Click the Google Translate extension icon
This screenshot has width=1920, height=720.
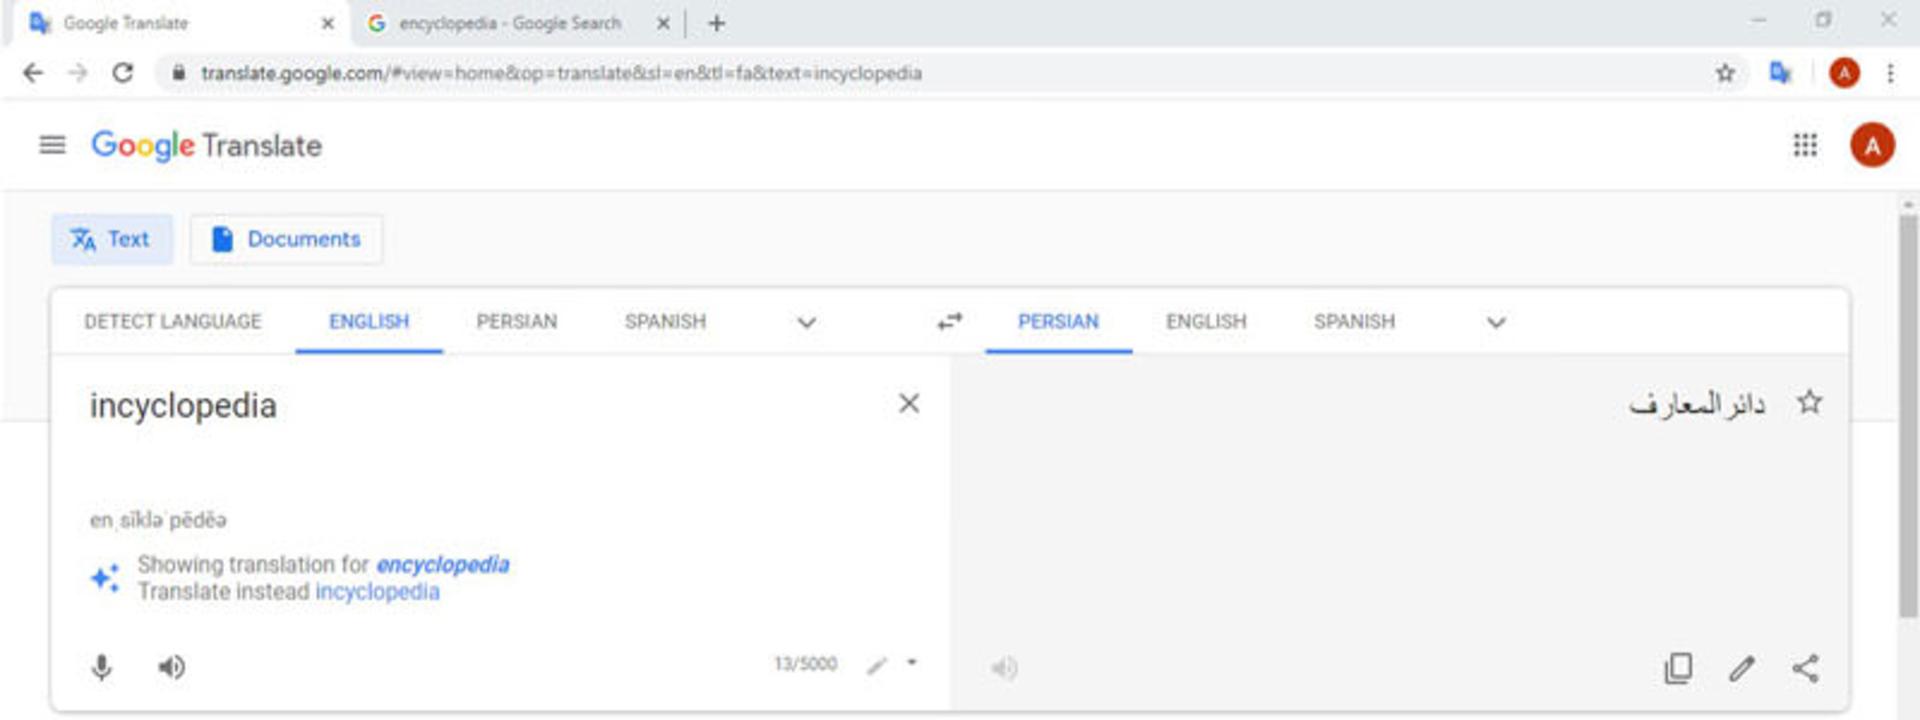(x=1780, y=73)
